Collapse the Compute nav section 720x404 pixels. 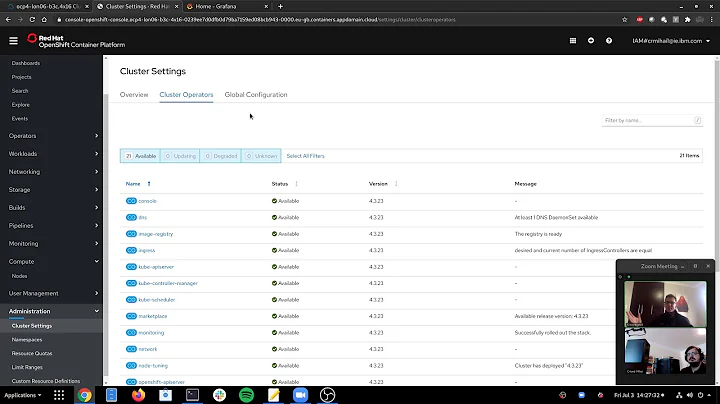point(53,262)
